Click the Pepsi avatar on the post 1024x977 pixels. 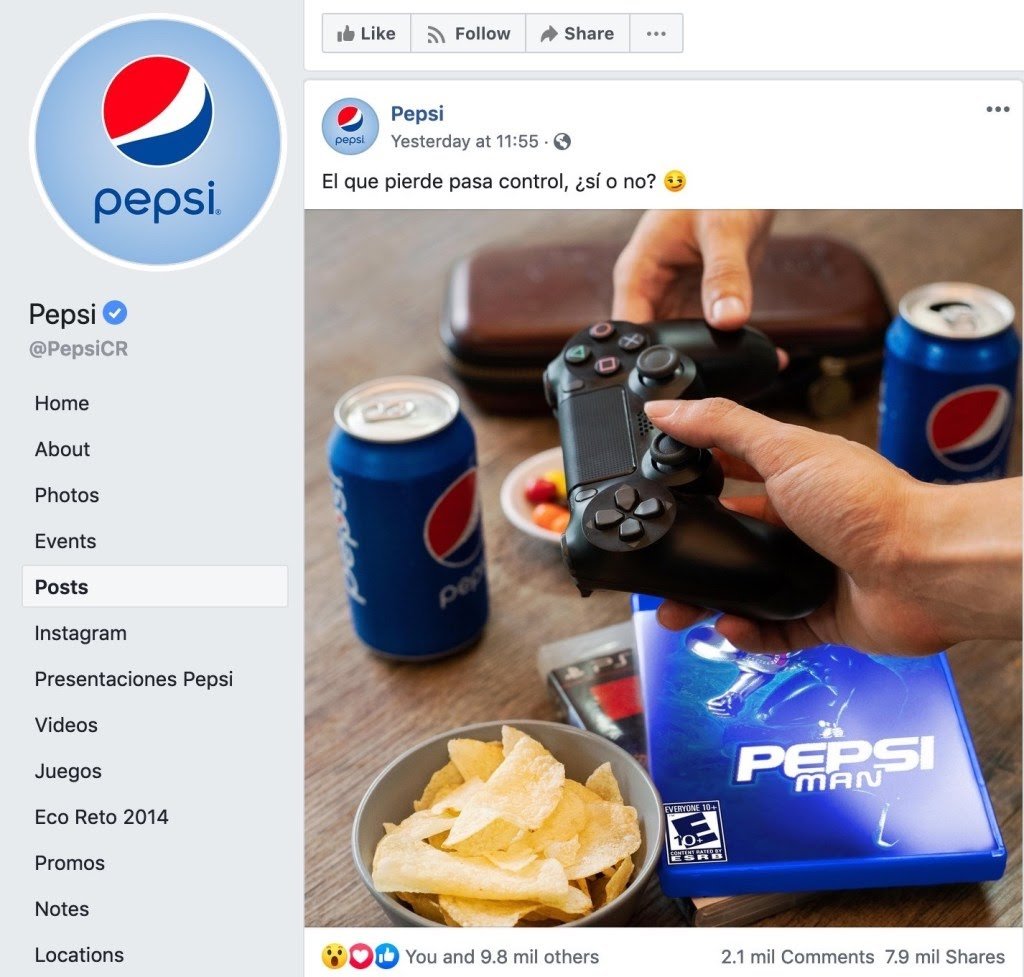(x=350, y=127)
